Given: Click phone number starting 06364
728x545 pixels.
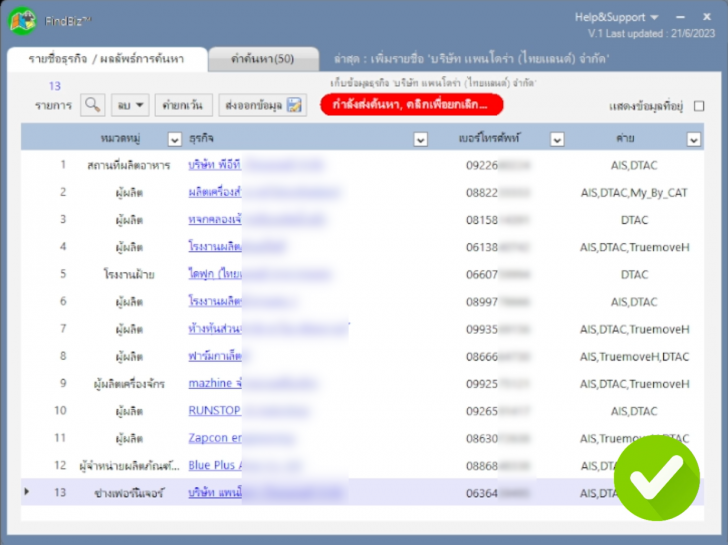Looking at the screenshot, I should click(x=498, y=493).
